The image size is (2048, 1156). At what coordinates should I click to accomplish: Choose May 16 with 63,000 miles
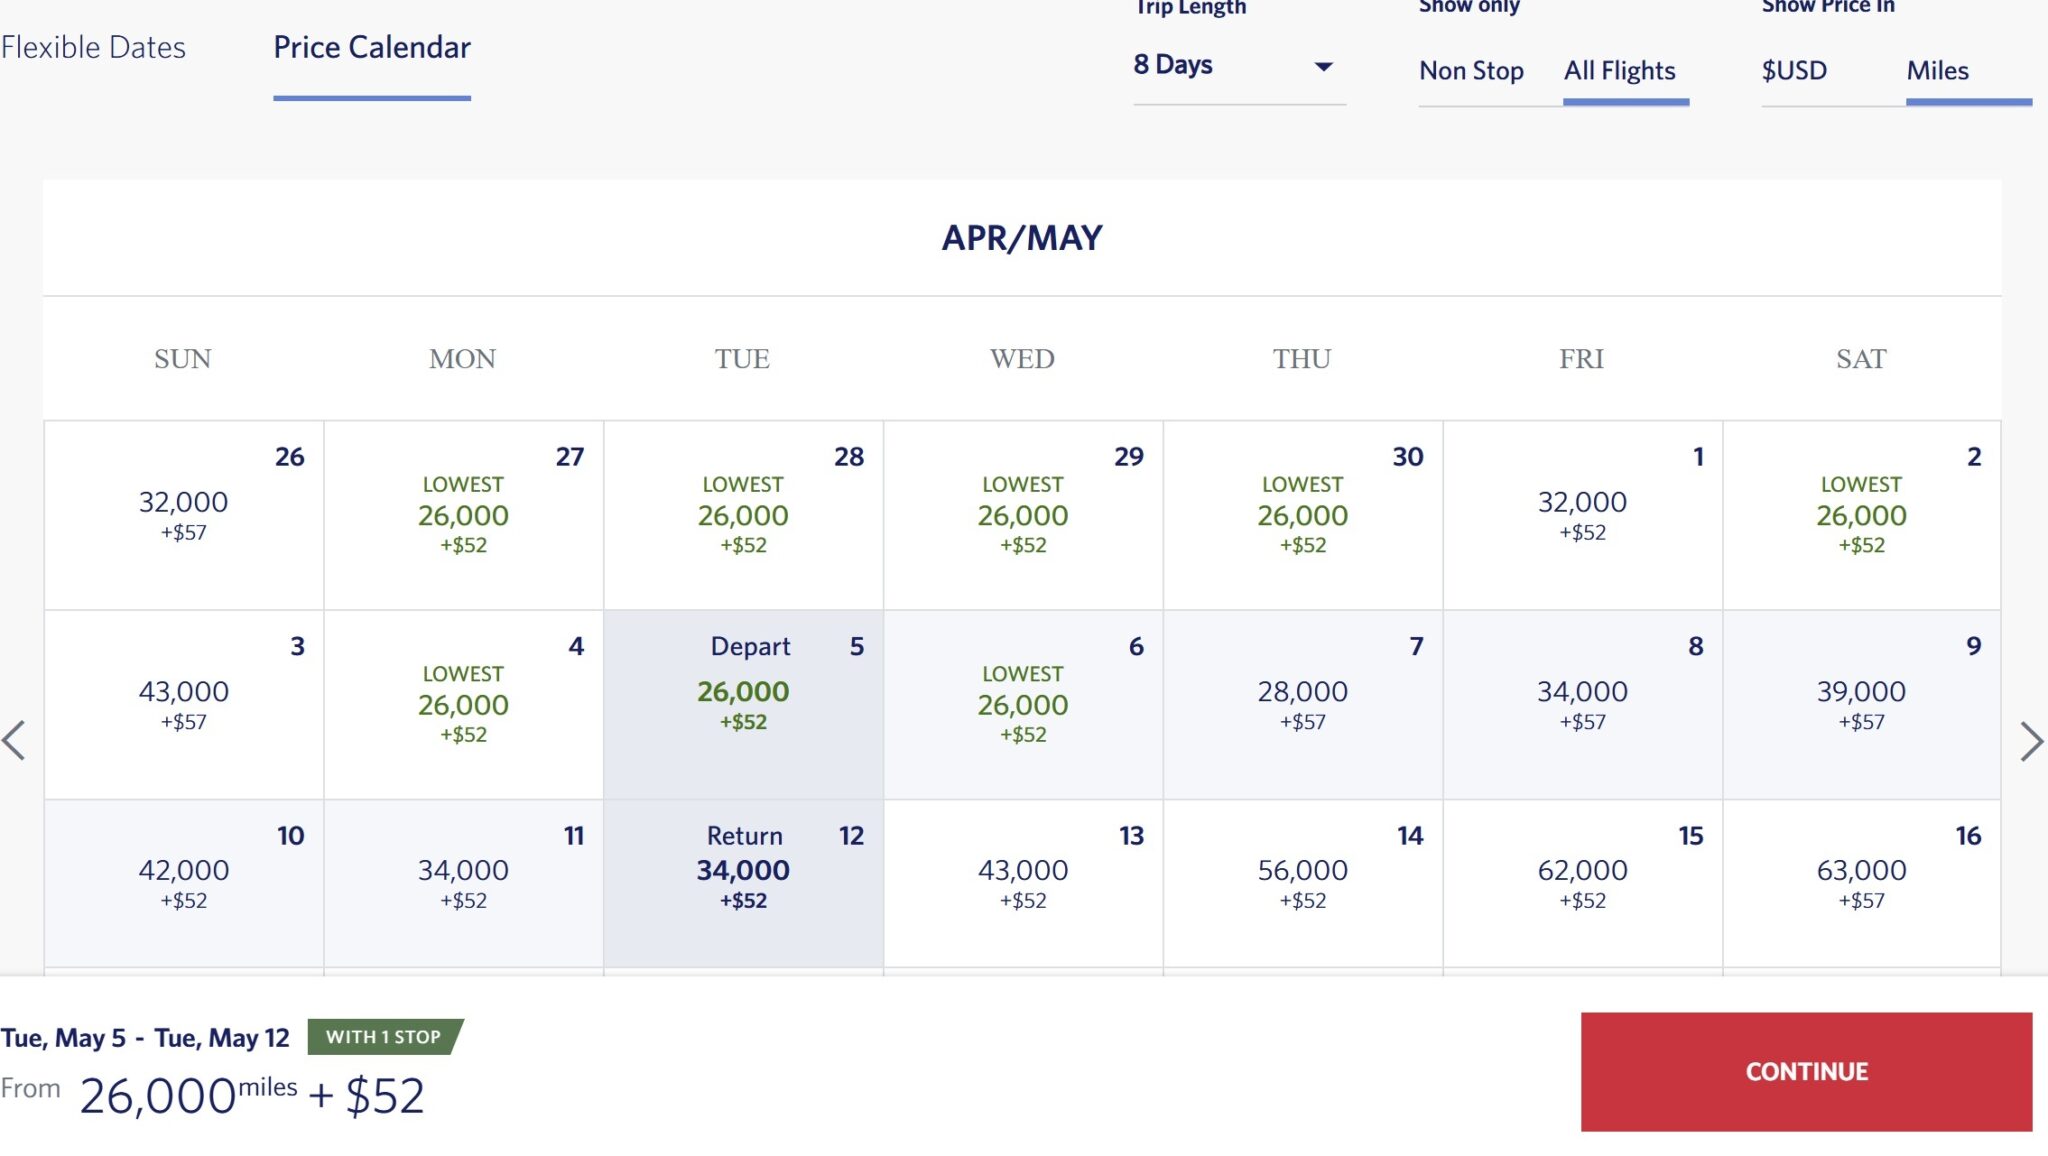click(1861, 883)
